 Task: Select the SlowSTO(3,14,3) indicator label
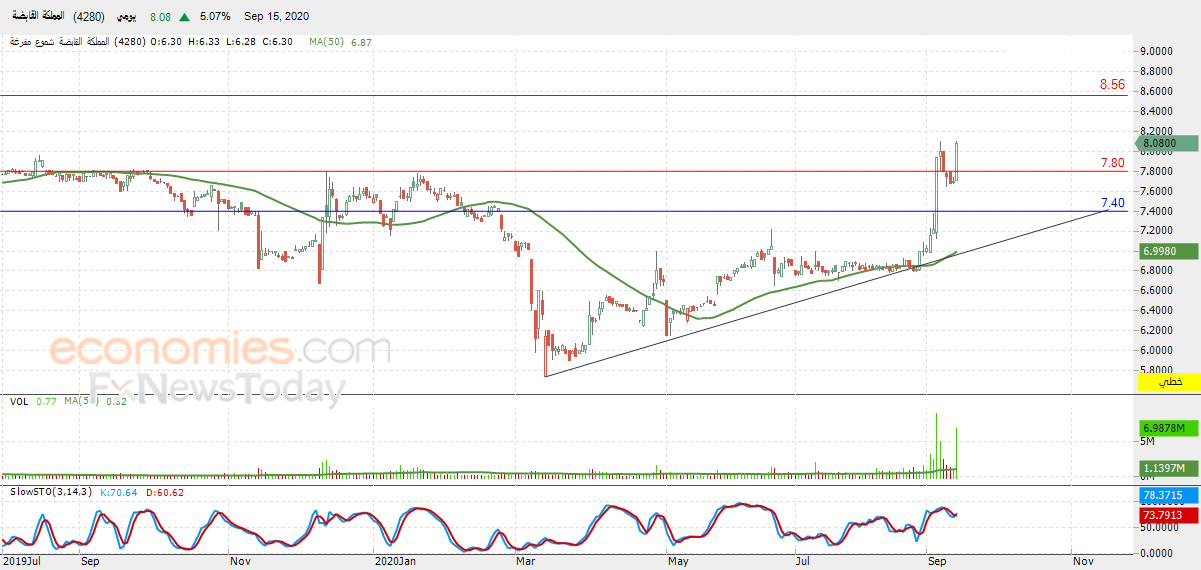[48, 492]
